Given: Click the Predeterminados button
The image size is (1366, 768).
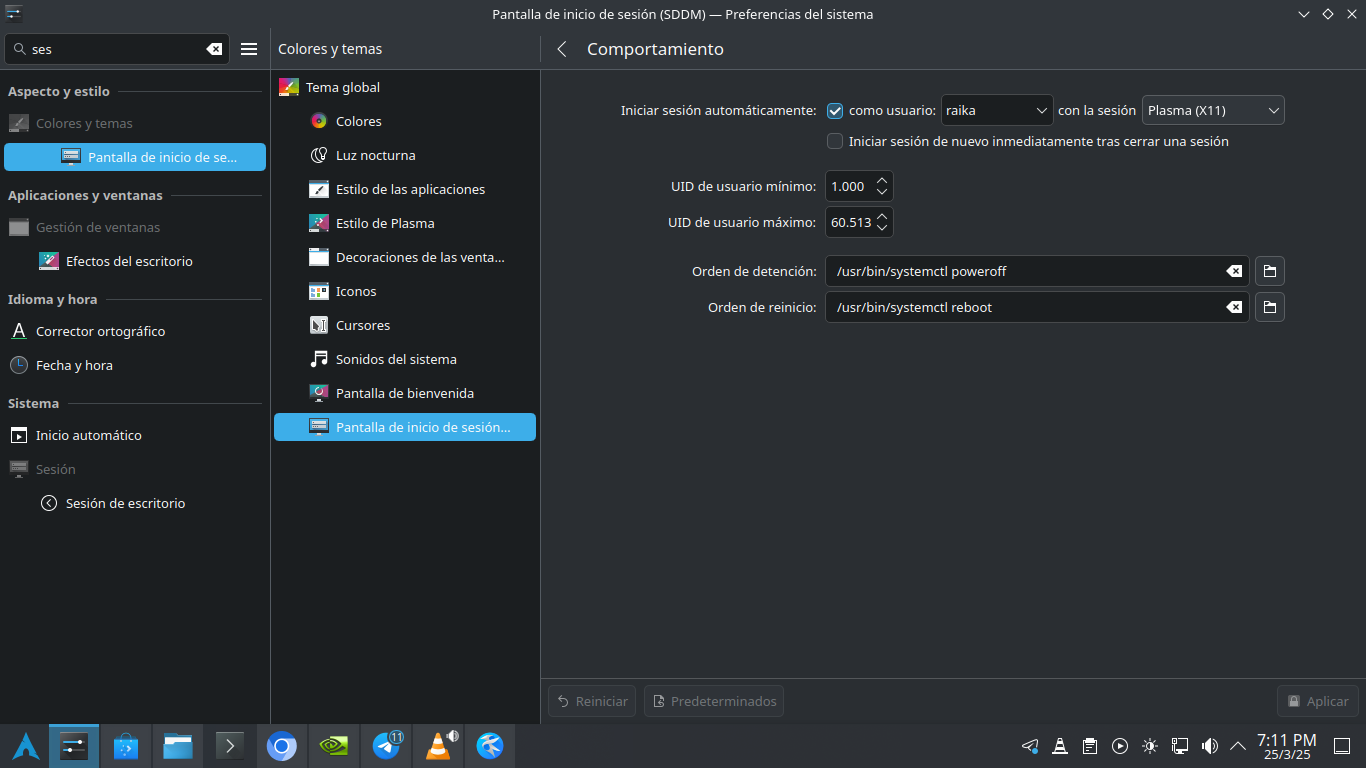Looking at the screenshot, I should point(714,701).
